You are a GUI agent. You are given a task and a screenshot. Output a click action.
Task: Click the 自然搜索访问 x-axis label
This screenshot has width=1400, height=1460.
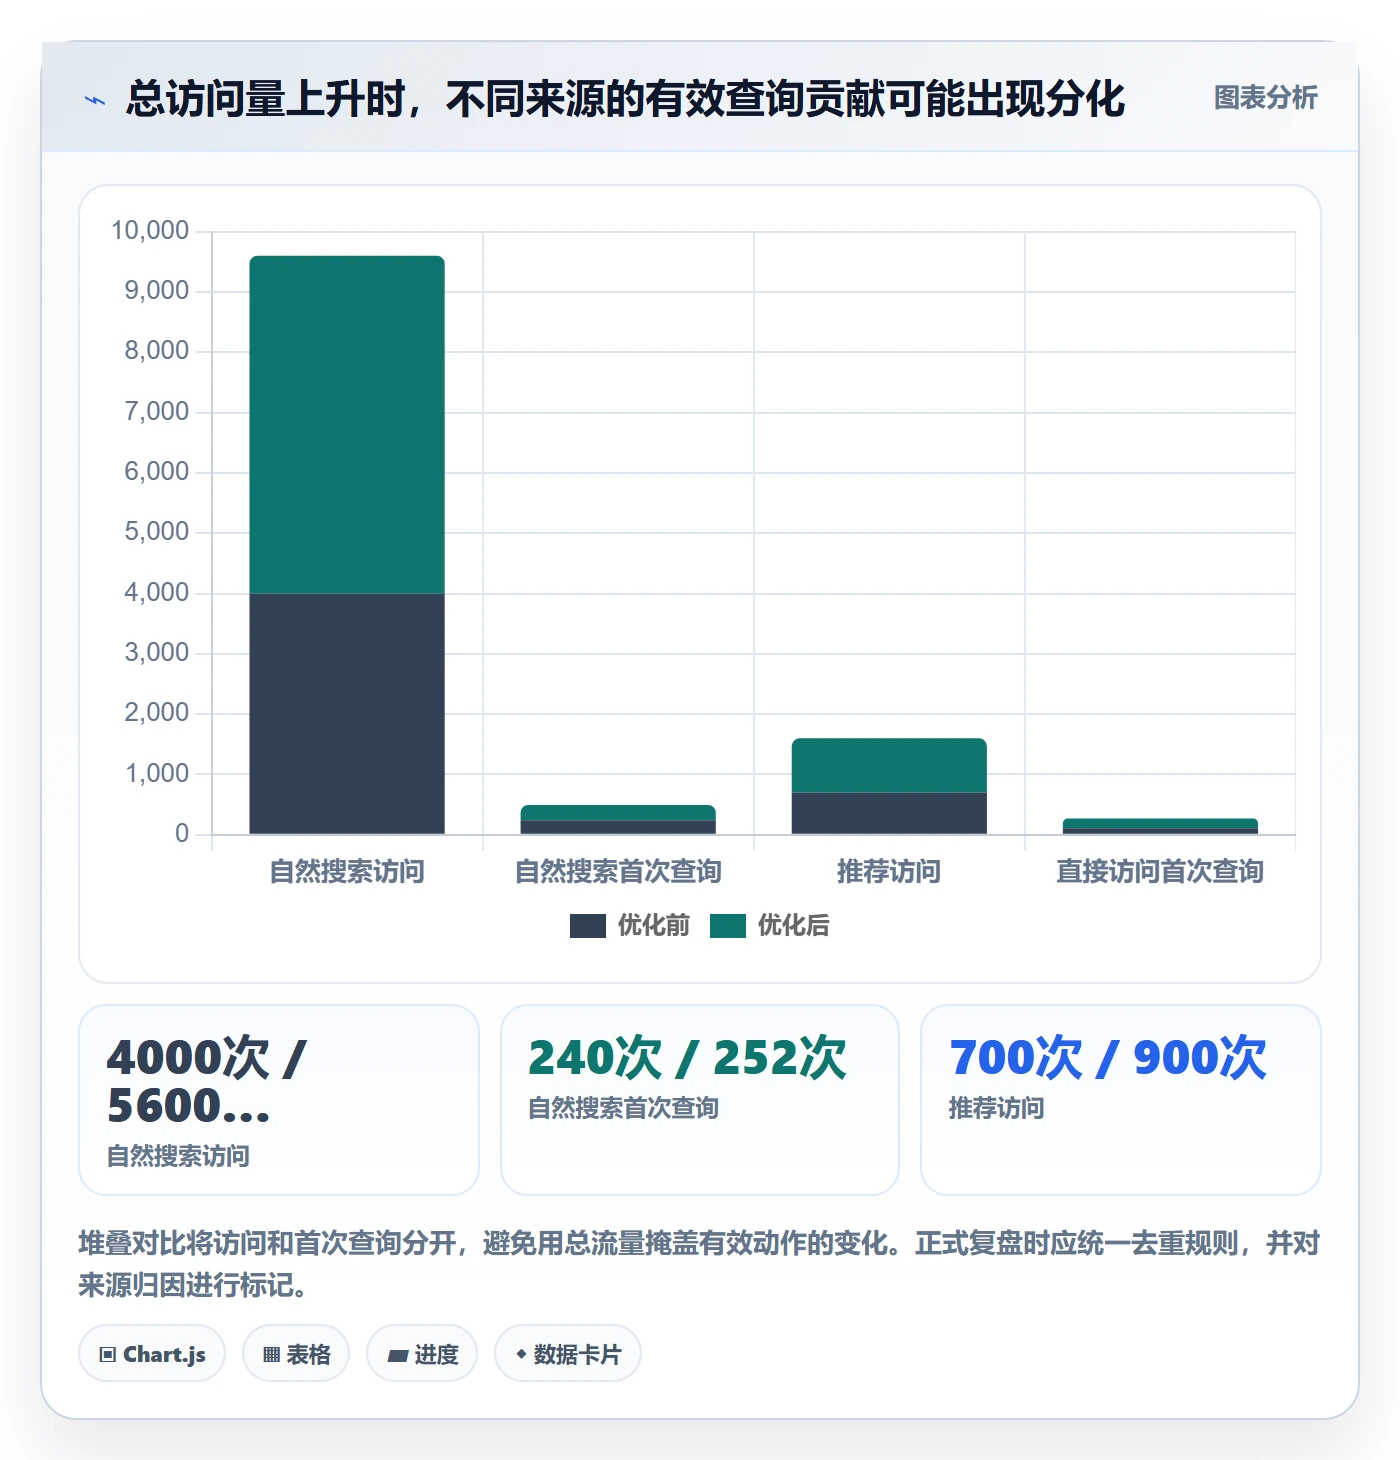(x=347, y=872)
